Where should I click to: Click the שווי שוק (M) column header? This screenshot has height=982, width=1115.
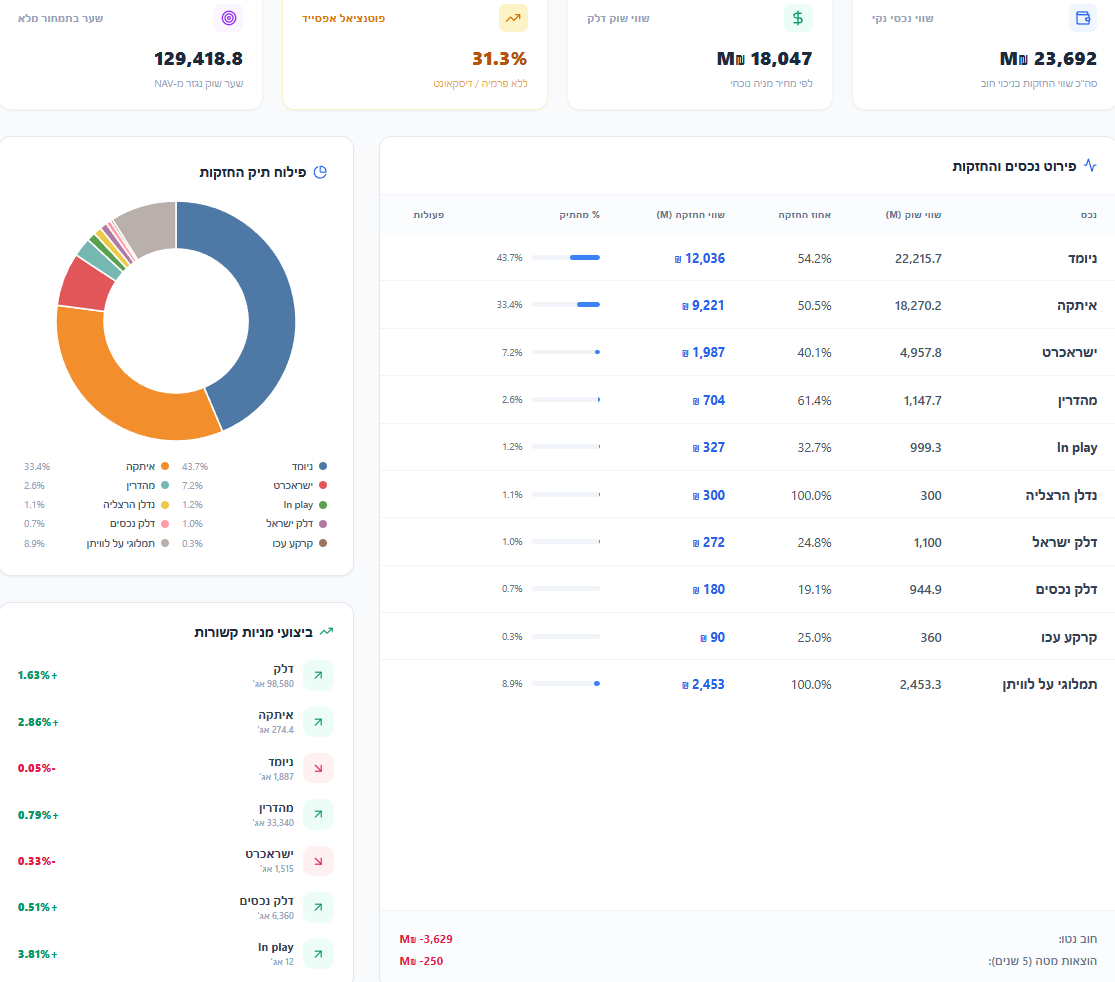(913, 215)
